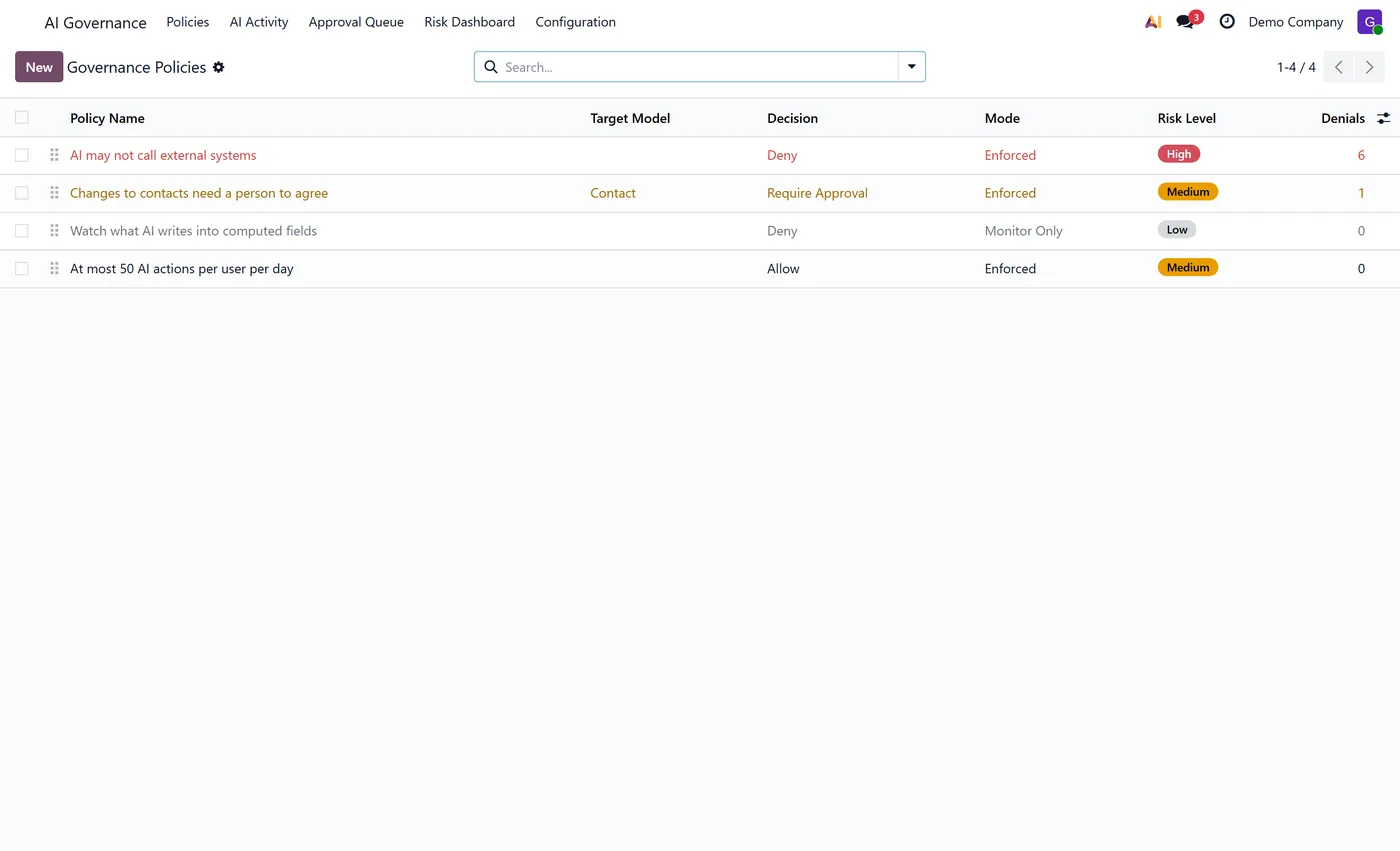Sort by Risk Level column header
The height and width of the screenshot is (851, 1400).
tap(1187, 118)
